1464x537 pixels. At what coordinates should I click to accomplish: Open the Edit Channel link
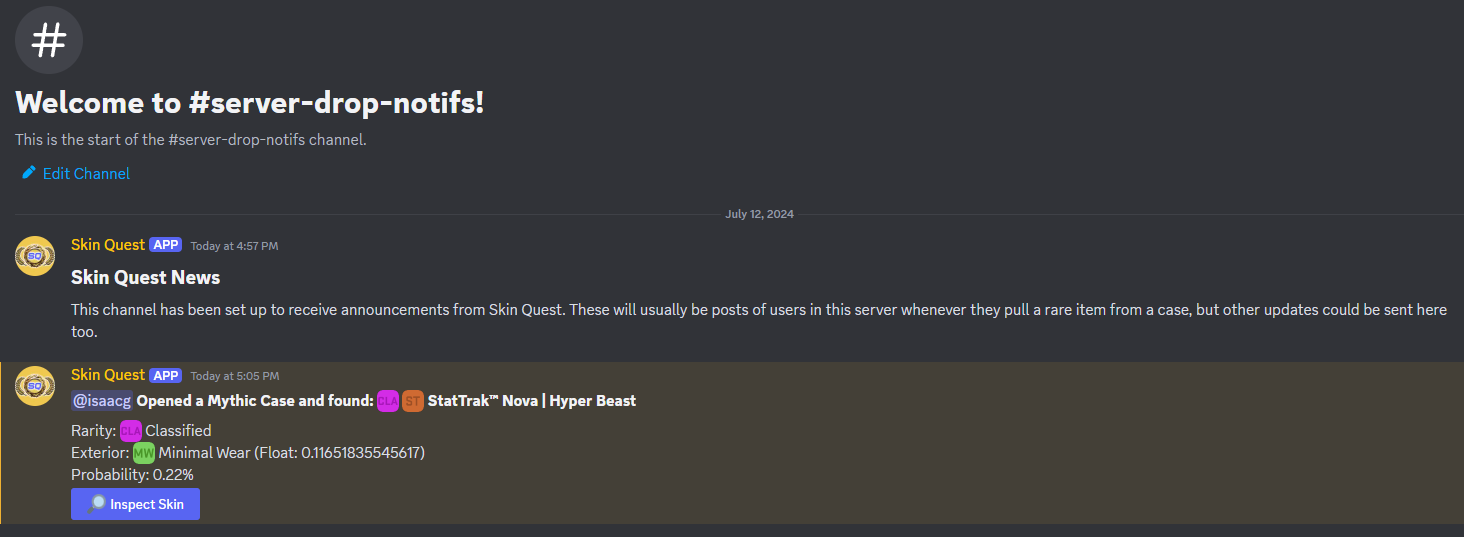(x=86, y=173)
